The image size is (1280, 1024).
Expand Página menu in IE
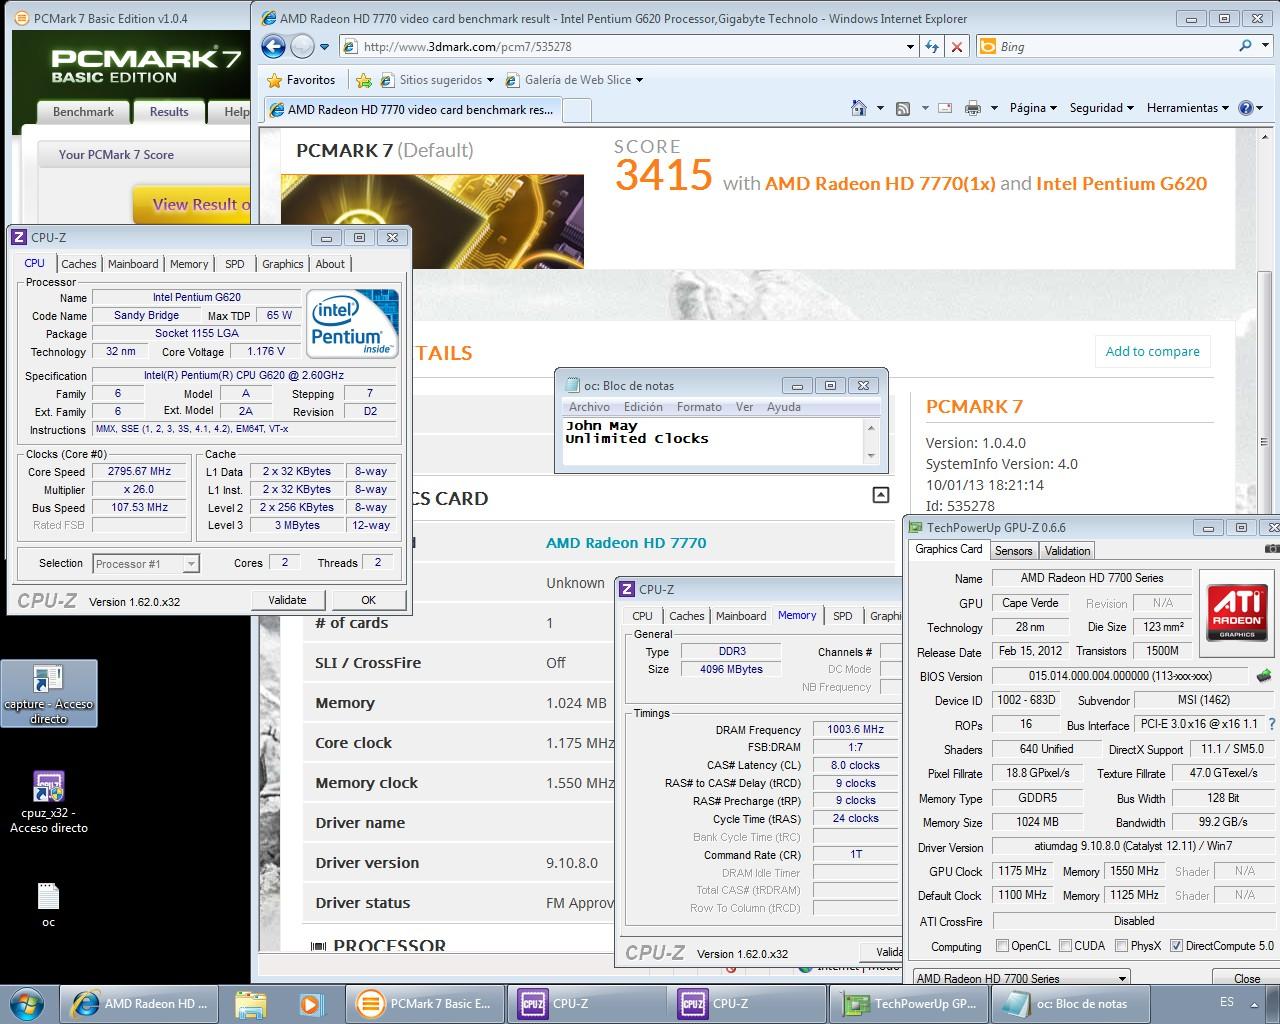click(1033, 108)
